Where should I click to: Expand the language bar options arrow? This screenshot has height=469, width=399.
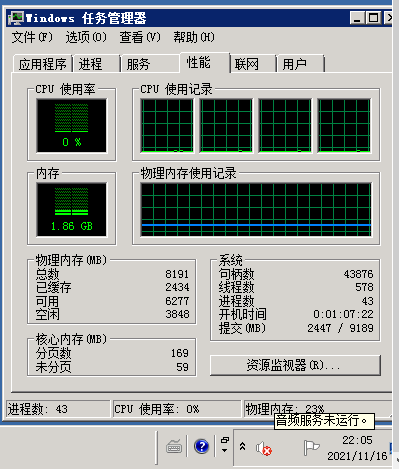(225, 451)
